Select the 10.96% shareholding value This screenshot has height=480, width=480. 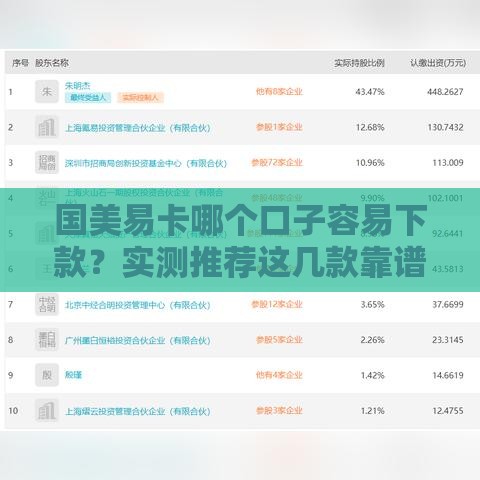pos(370,163)
